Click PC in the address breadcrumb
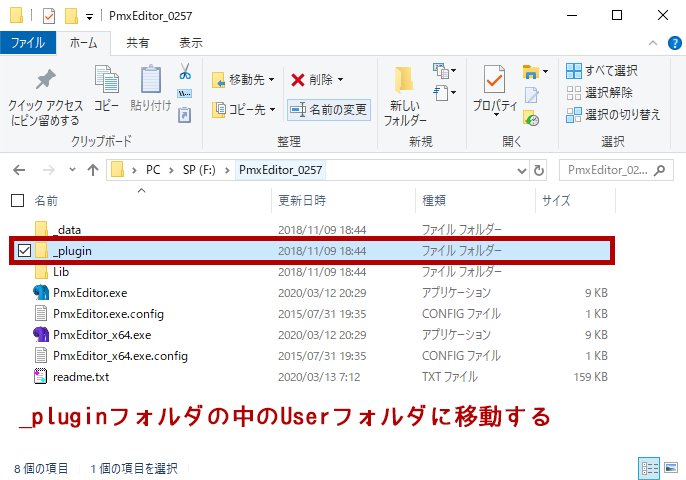The width and height of the screenshot is (686, 480). 153,170
